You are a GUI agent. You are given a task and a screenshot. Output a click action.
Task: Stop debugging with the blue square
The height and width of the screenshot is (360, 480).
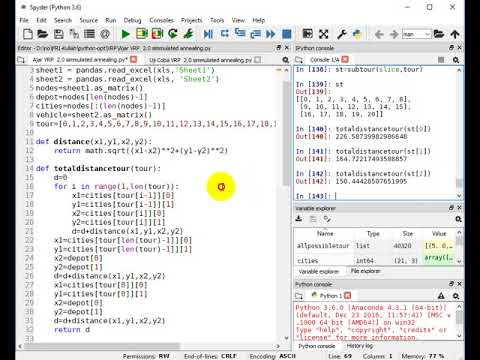coord(287,34)
